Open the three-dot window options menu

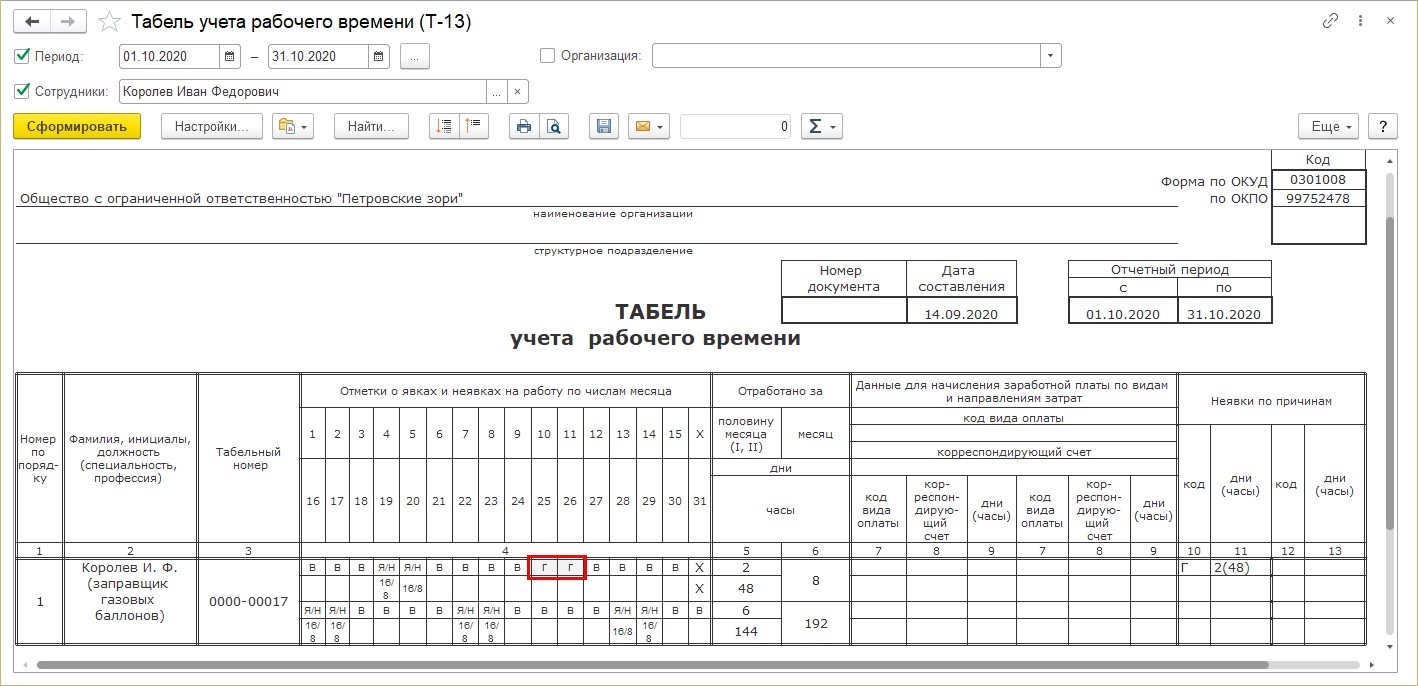point(1361,21)
